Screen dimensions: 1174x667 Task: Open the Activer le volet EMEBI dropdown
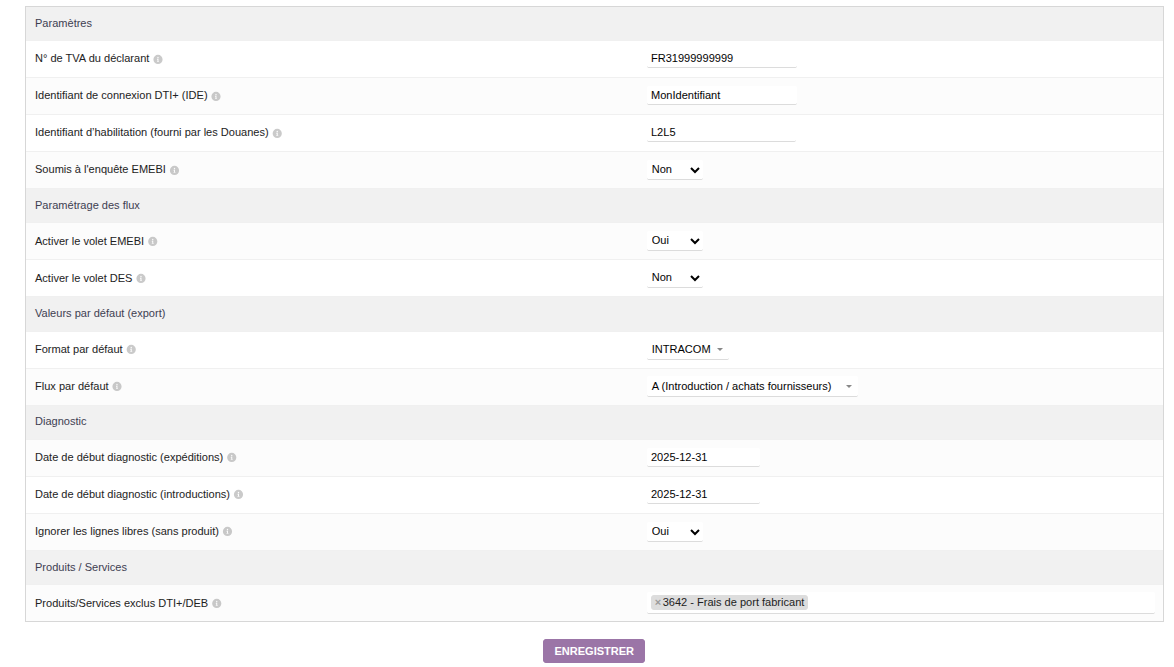coord(675,241)
